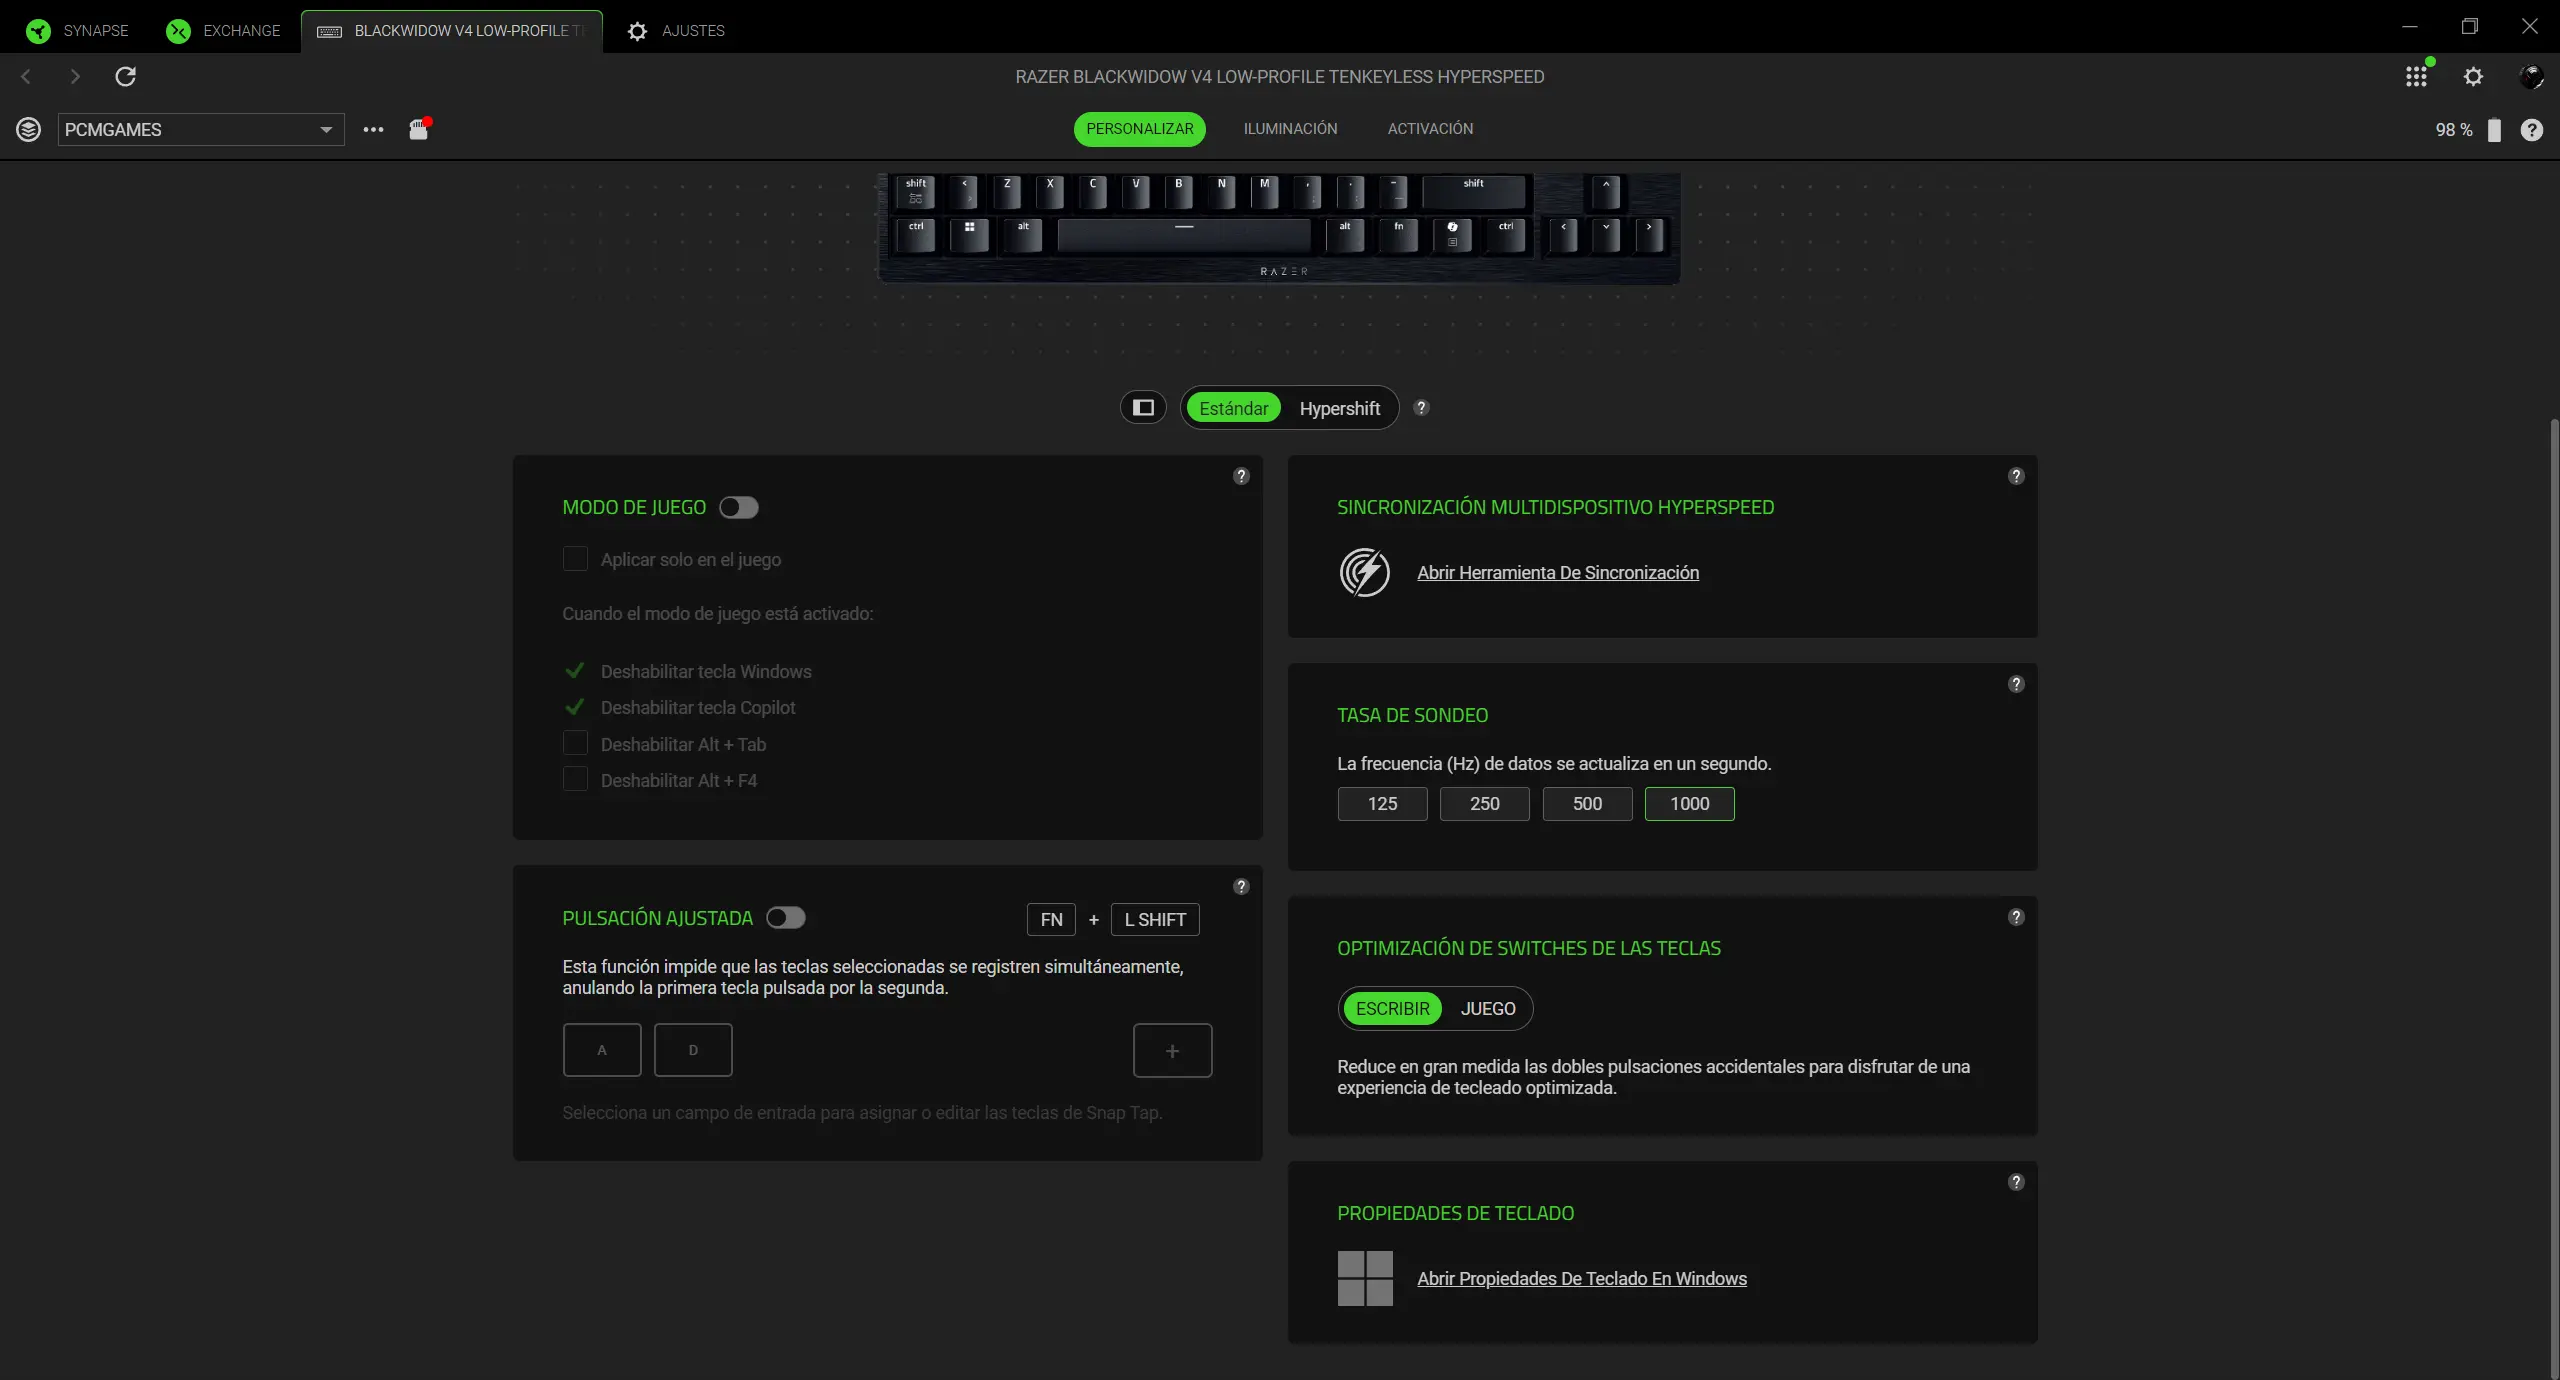
Task: Open help for Propiedades de Teclado panel
Action: (2016, 1182)
